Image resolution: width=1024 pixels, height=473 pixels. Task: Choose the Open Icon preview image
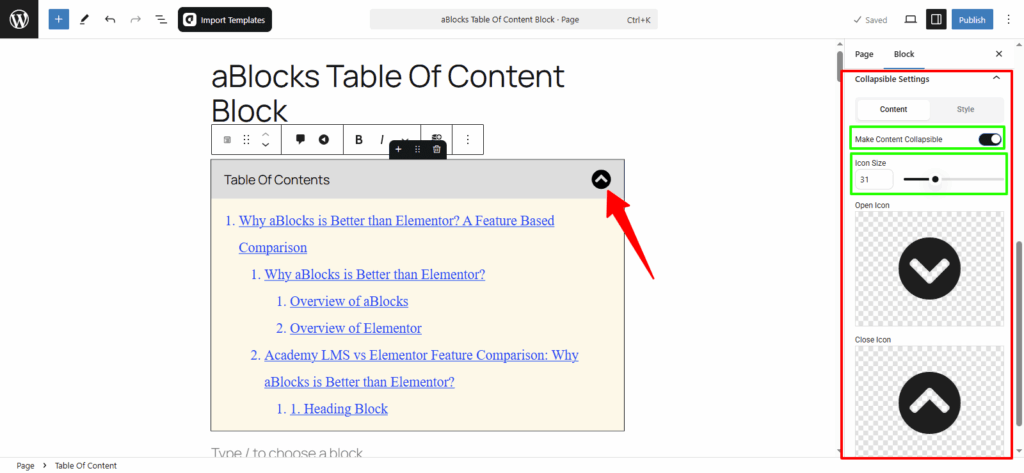click(929, 269)
